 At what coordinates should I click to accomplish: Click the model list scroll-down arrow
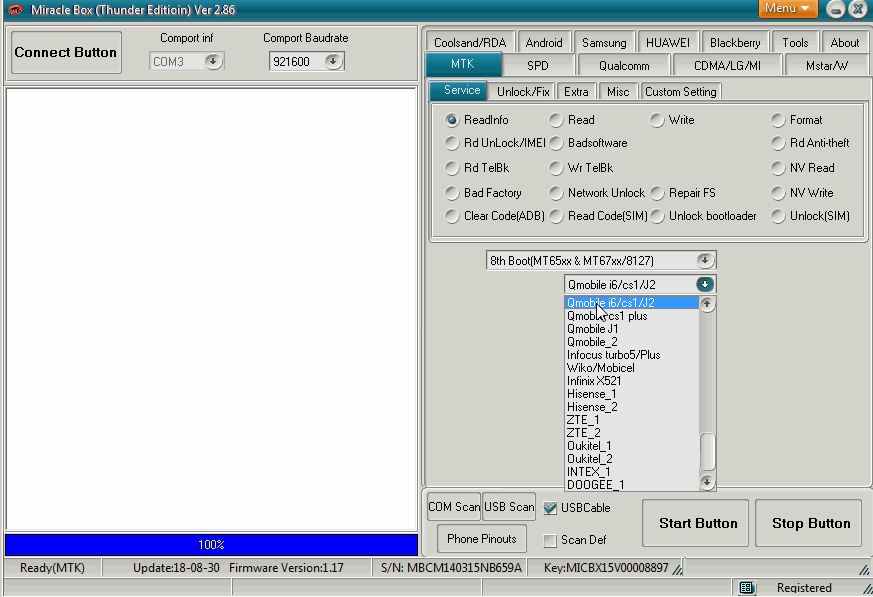click(707, 482)
